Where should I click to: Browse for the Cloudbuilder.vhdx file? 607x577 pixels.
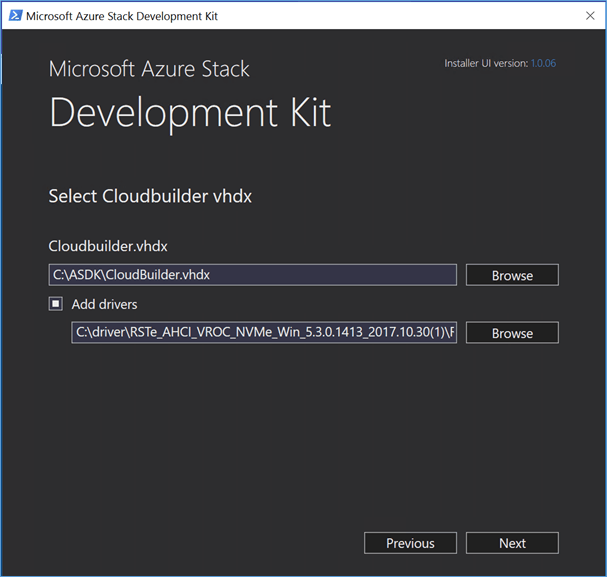tap(512, 275)
